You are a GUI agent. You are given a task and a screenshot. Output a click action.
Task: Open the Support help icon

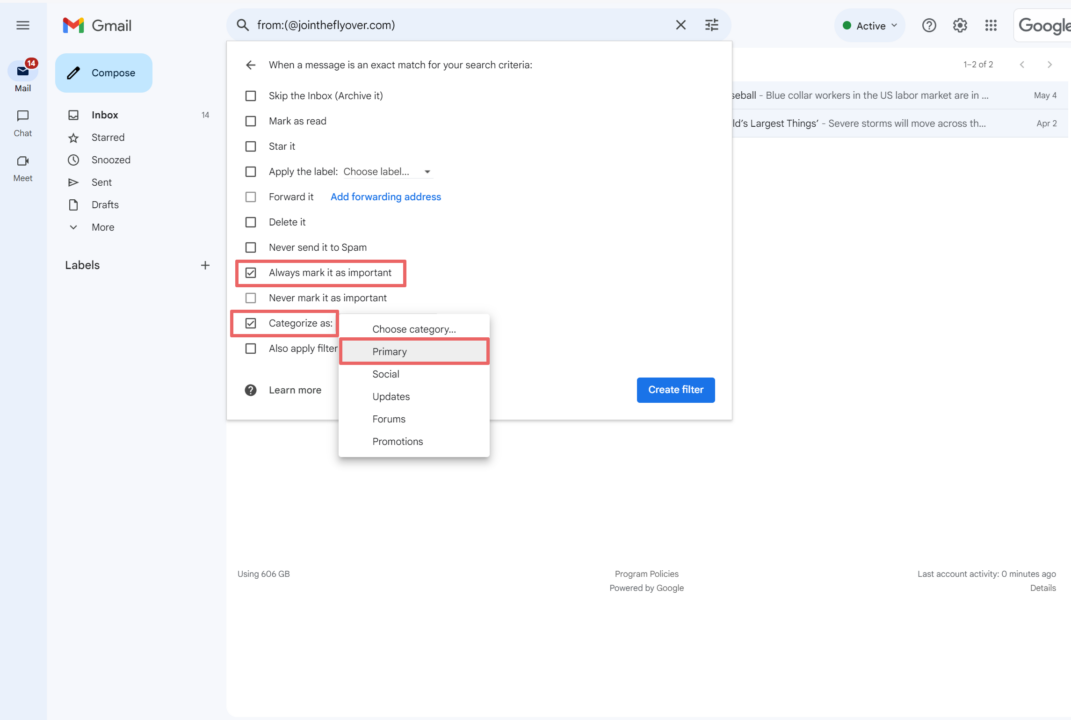(929, 25)
